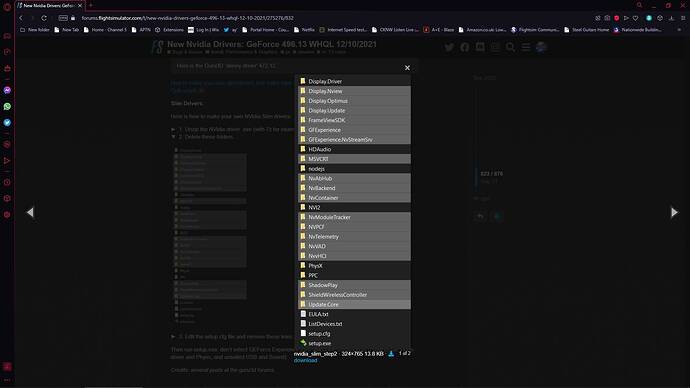The image size is (690, 388).
Task: Click the Update.Core folder row in image
Action: [x=354, y=304]
